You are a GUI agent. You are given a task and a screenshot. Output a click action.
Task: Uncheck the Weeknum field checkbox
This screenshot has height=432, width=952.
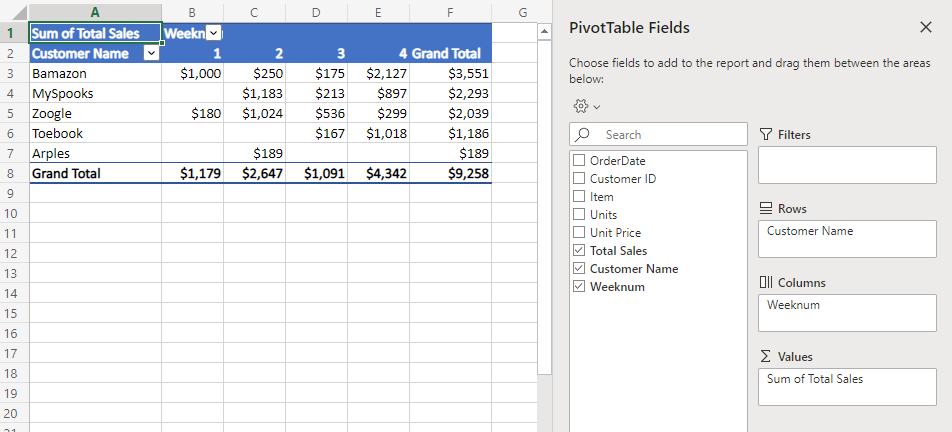pos(579,286)
